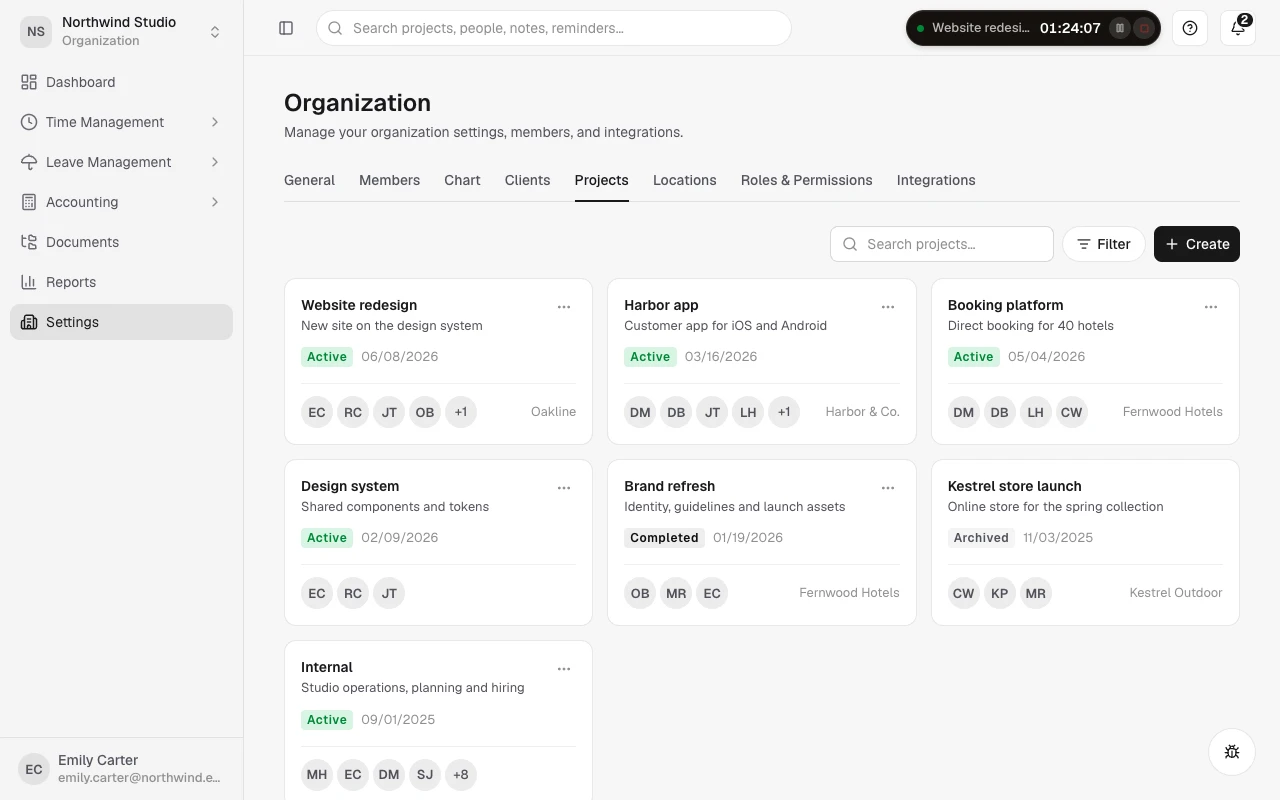
Task: Click the OB avatar on Brand refresh
Action: [640, 593]
